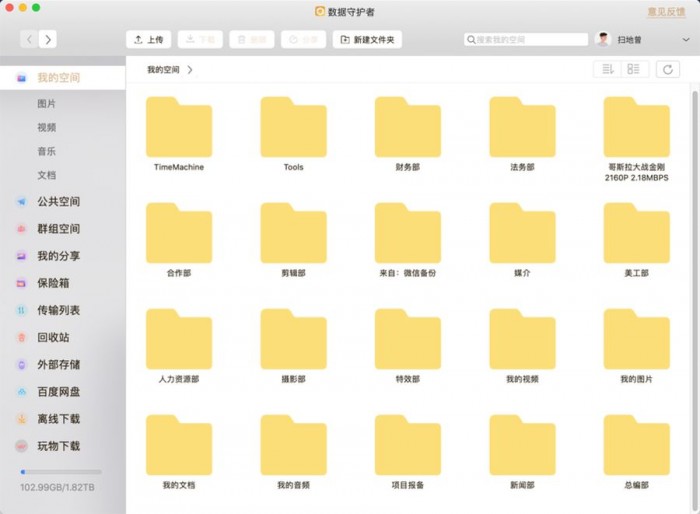
Task: Expand the account dropdown arrow
Action: (x=686, y=40)
